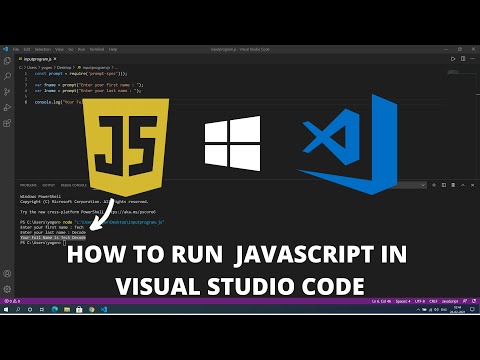
Task: Split the terminal pane
Action: click(x=444, y=185)
